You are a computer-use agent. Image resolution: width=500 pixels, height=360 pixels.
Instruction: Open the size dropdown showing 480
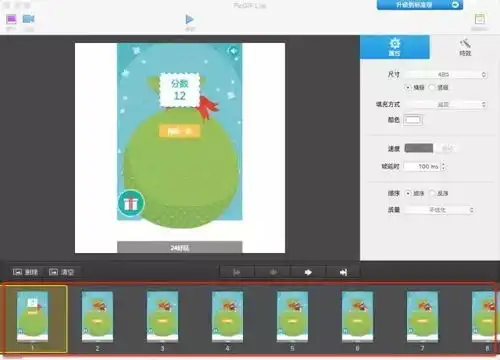446,74
